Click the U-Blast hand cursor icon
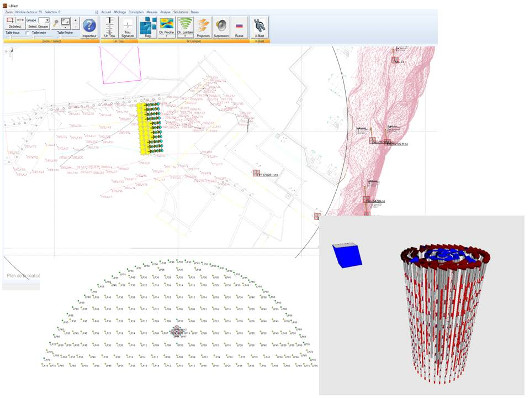 pos(260,27)
